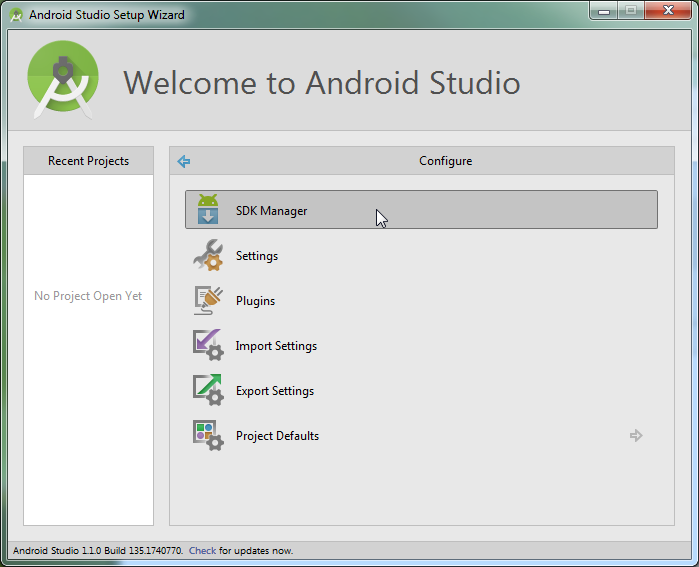Image resolution: width=699 pixels, height=567 pixels.
Task: Go back using the blue left arrow
Action: click(184, 161)
